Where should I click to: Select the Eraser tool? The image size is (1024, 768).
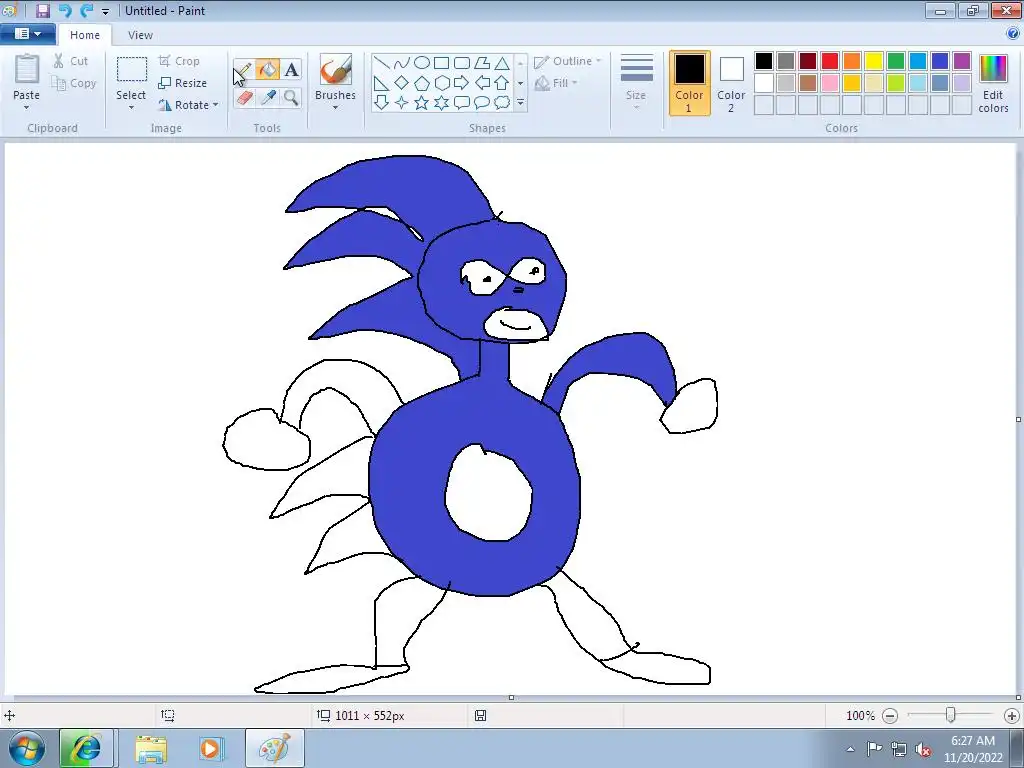coord(243,98)
